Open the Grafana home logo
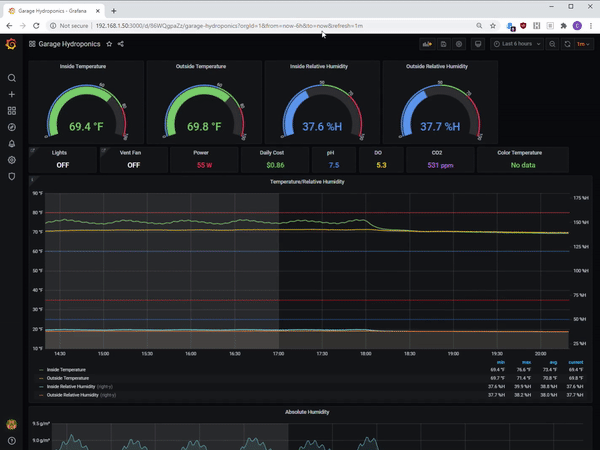The height and width of the screenshot is (450, 600). pyautogui.click(x=11, y=44)
